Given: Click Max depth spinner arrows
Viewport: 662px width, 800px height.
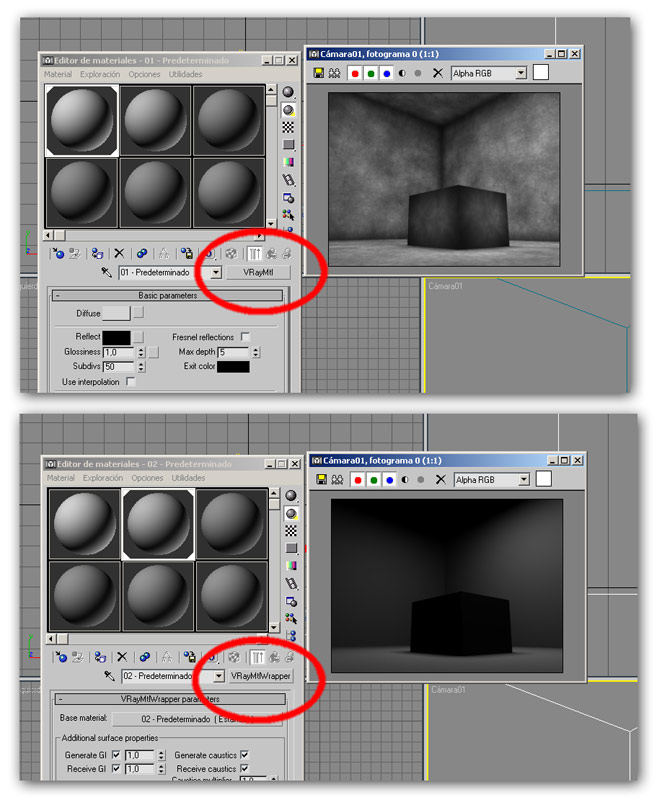Looking at the screenshot, I should 256,352.
